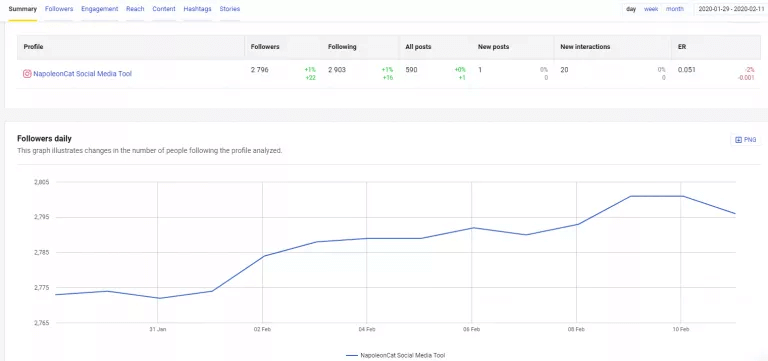Export the Followers daily graph as PNG
The image size is (768, 361).
click(x=746, y=140)
